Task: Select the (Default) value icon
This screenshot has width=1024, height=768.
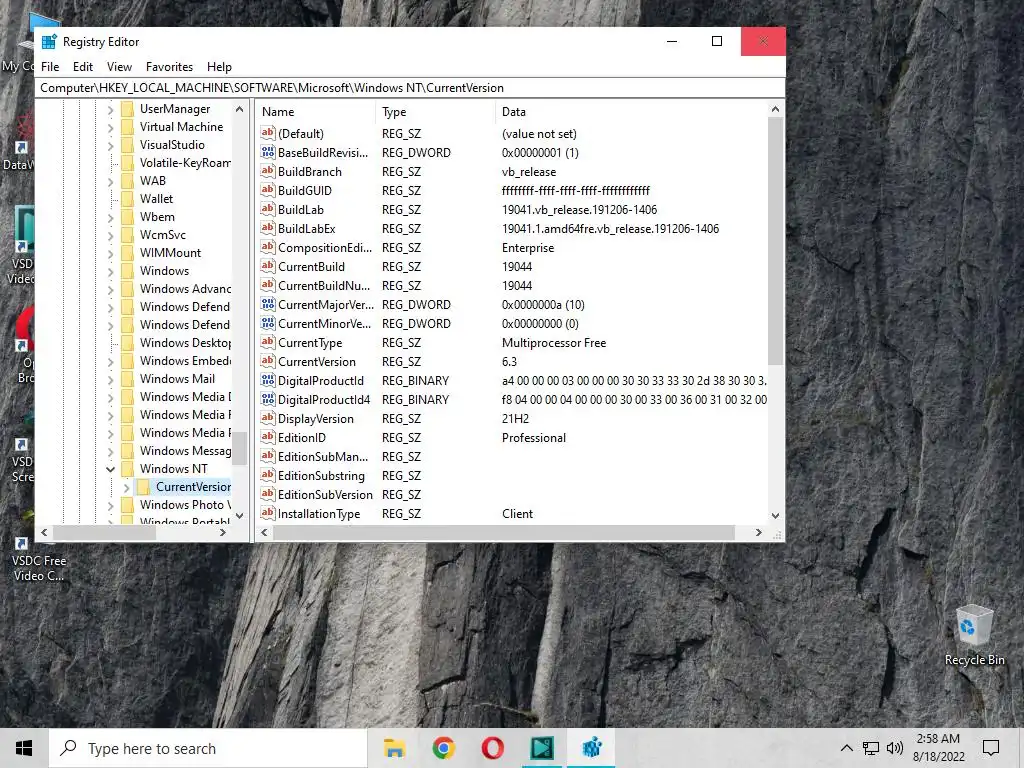Action: click(x=268, y=133)
